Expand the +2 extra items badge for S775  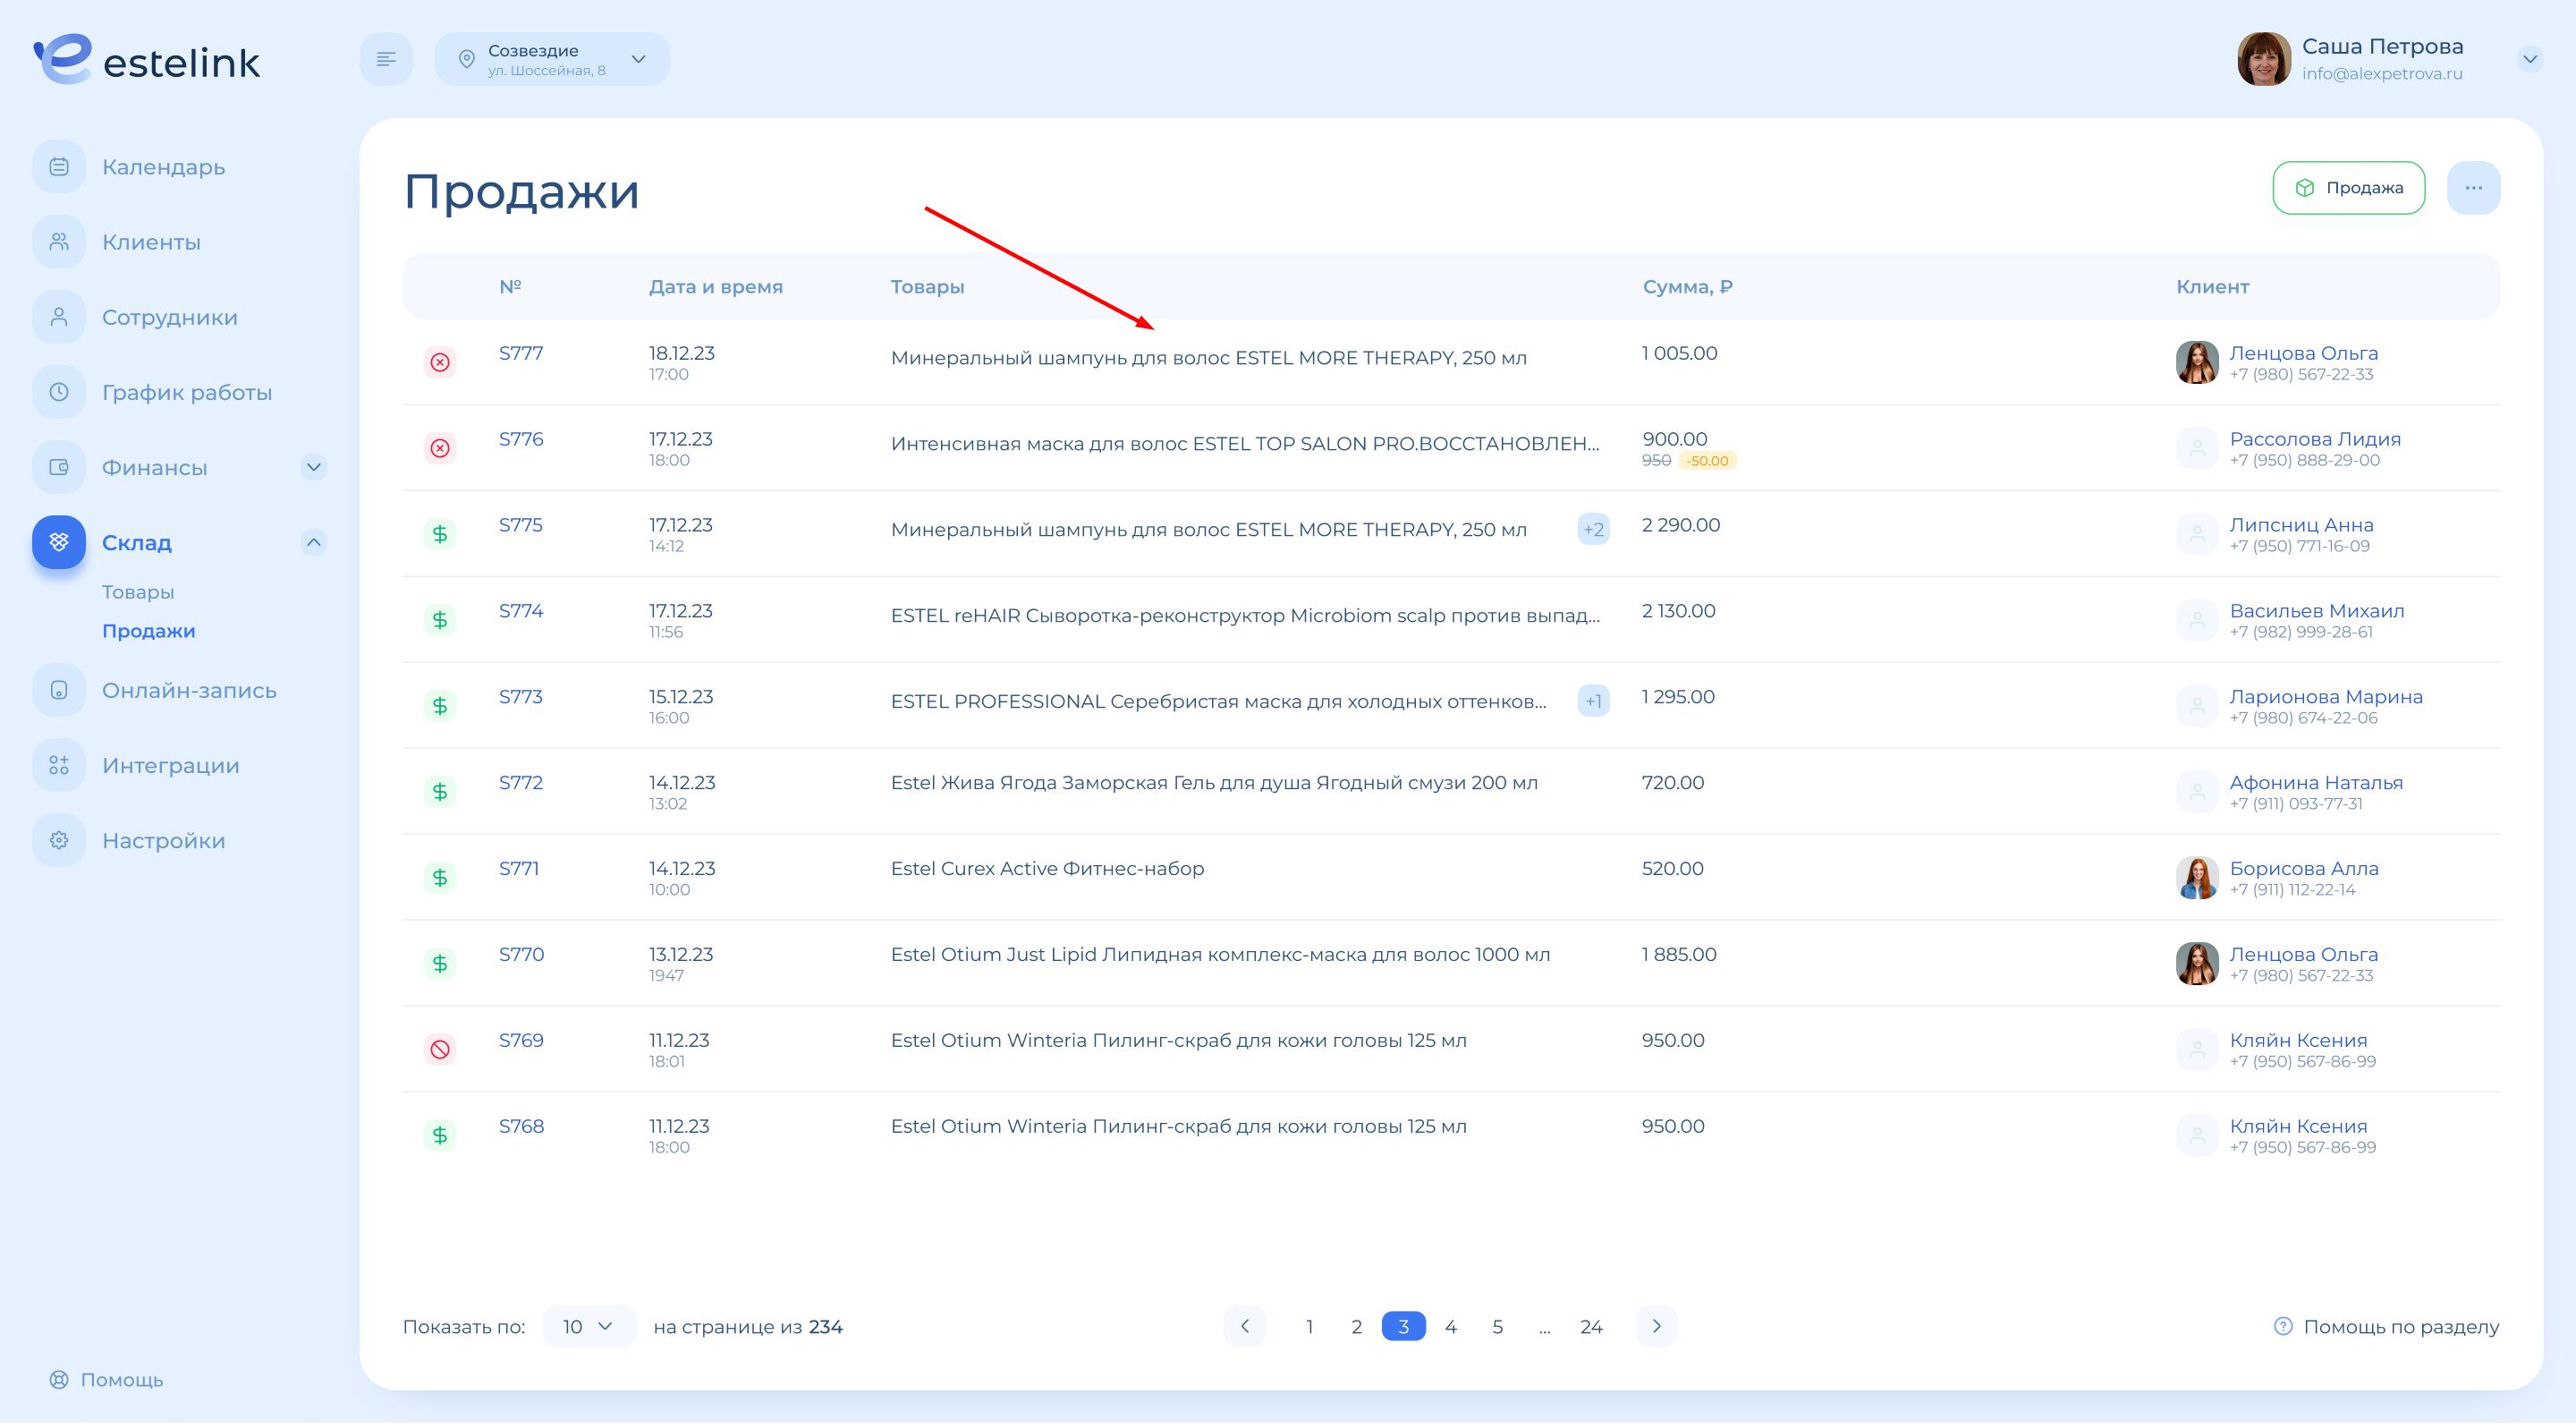pos(1593,530)
